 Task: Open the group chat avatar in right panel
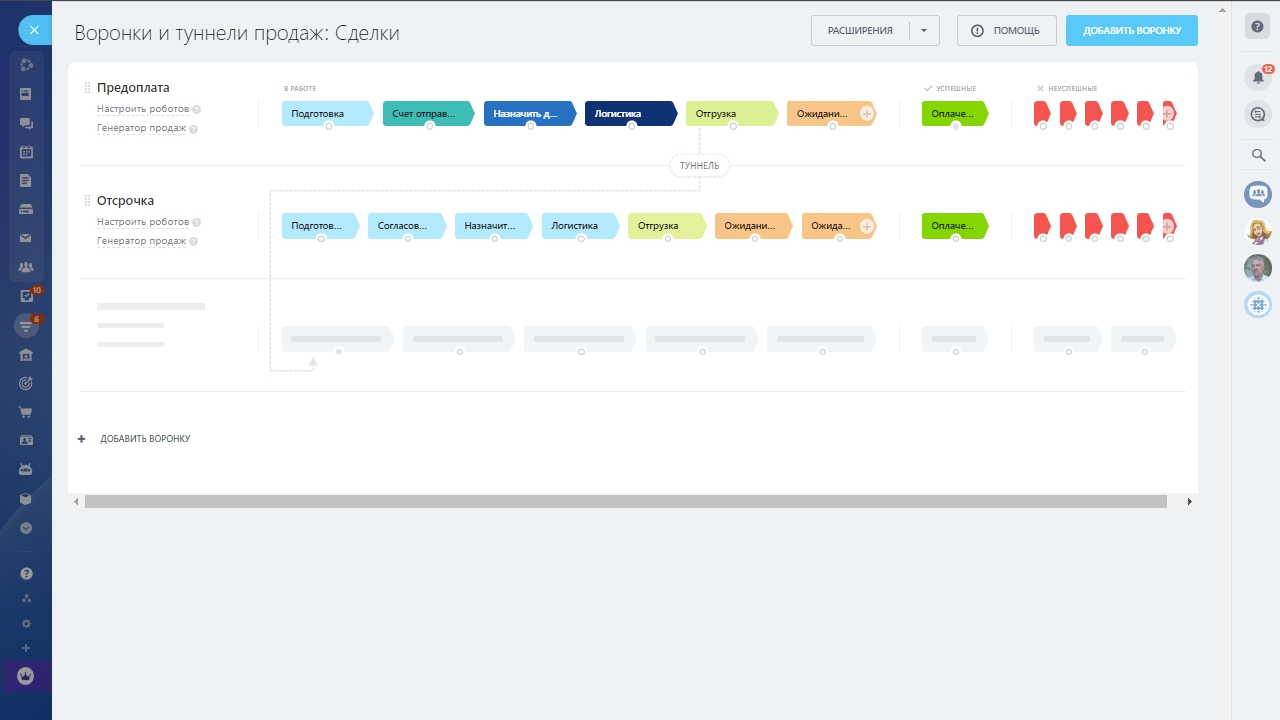[x=1258, y=194]
